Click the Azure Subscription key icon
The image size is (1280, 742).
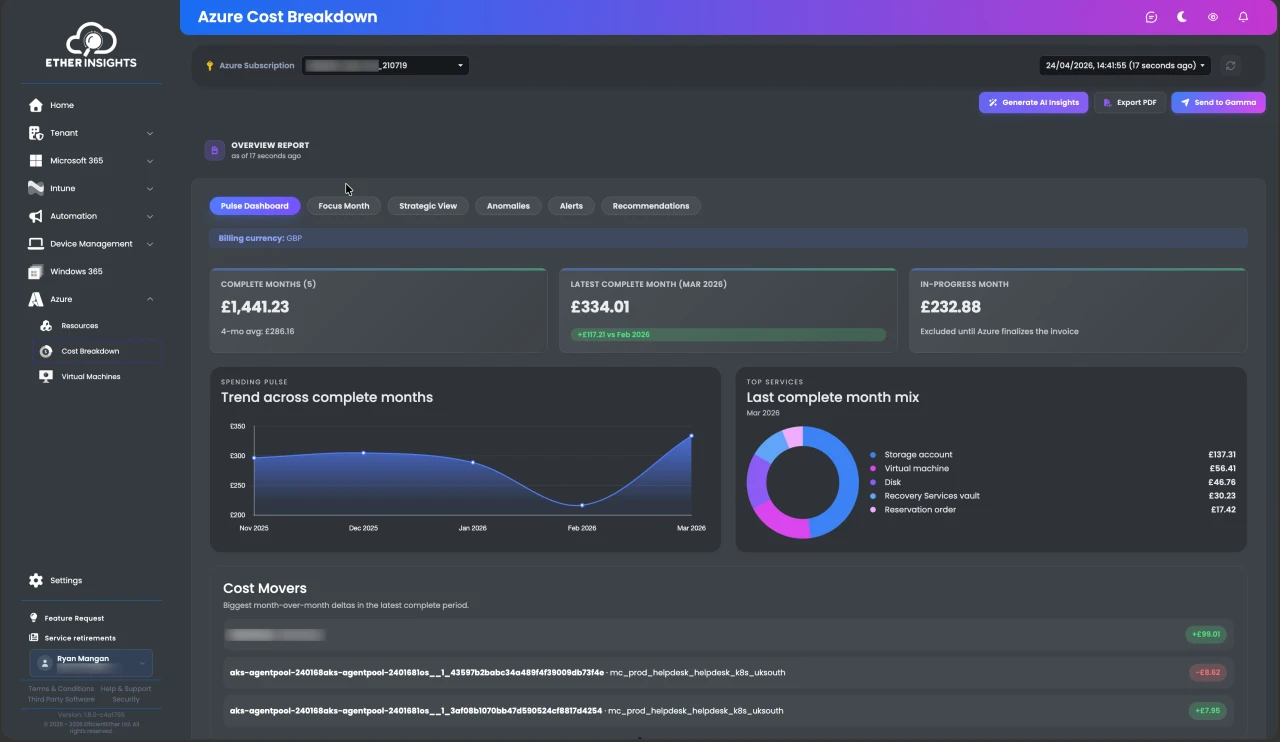(x=210, y=66)
